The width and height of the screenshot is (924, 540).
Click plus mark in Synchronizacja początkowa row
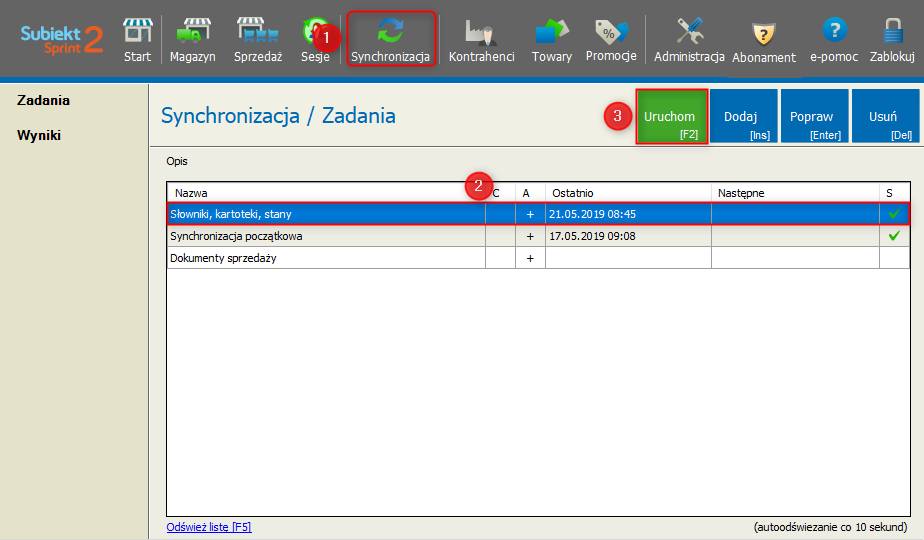click(530, 236)
